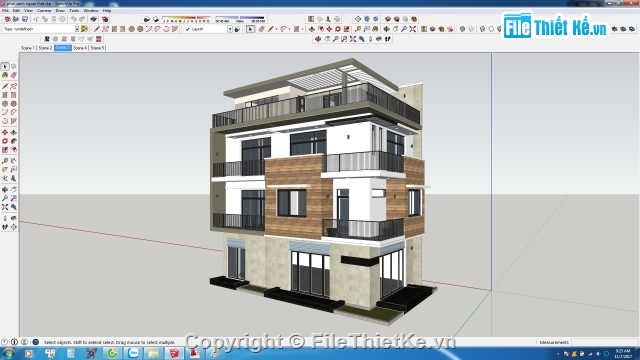Open the Layer selection dropdown arrow
Image resolution: width=640 pixels, height=360 pixels.
pos(230,29)
